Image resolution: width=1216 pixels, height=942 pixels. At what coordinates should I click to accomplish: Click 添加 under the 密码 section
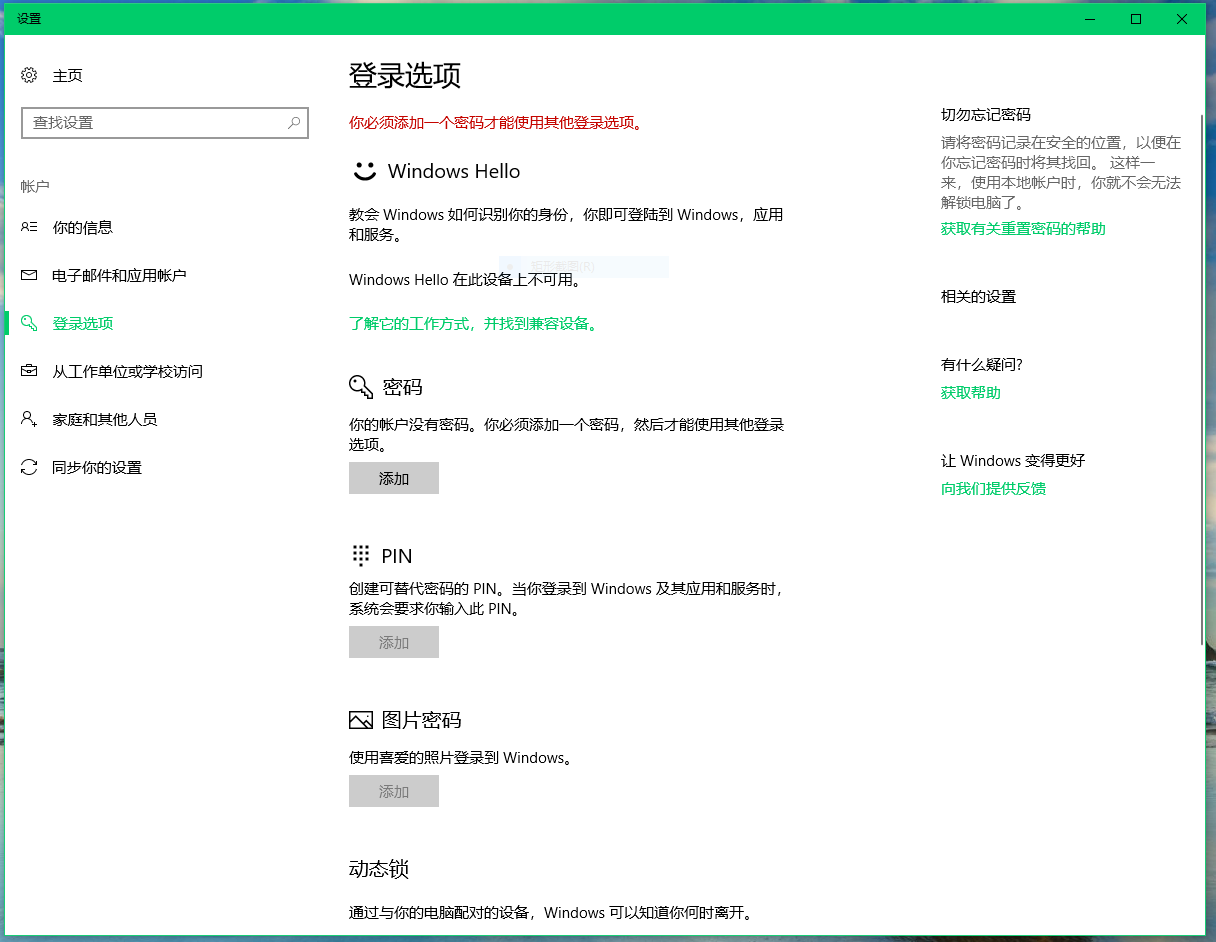pos(393,478)
